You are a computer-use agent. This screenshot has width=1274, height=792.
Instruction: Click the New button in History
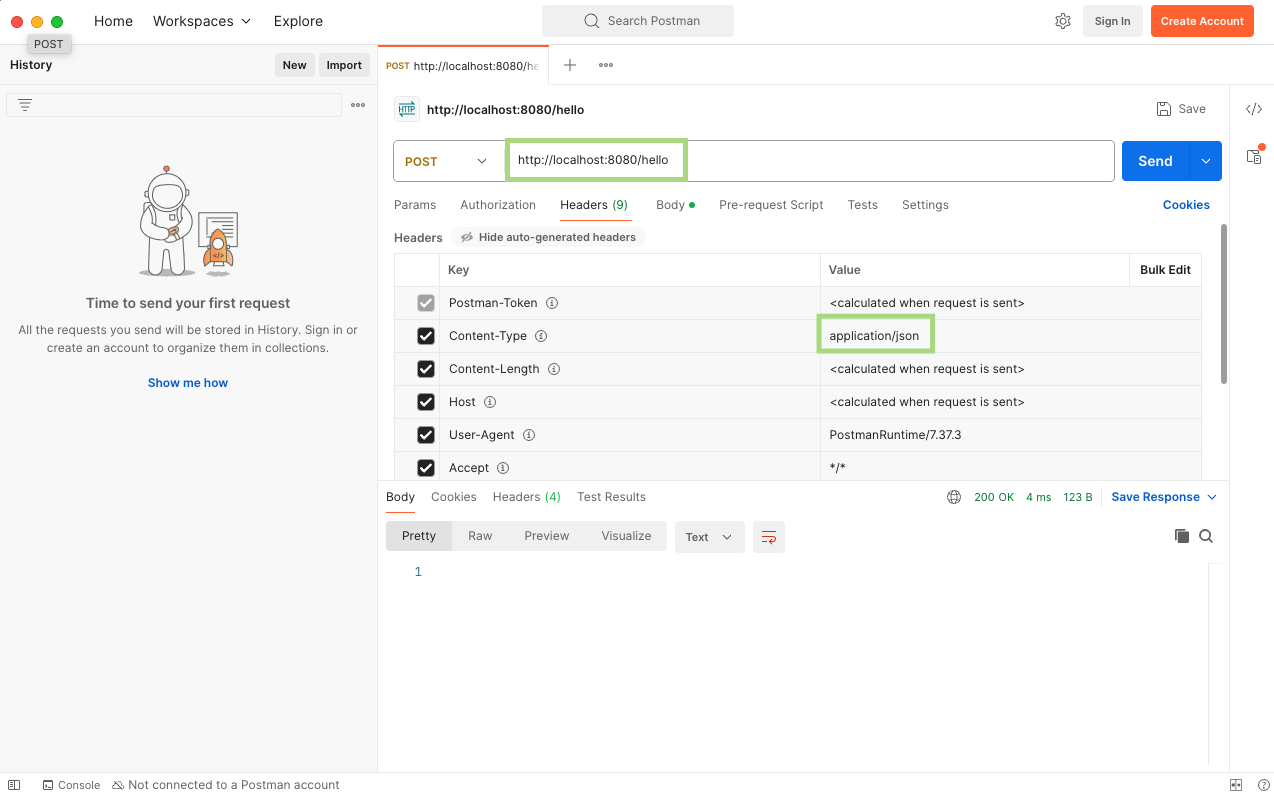(x=294, y=65)
